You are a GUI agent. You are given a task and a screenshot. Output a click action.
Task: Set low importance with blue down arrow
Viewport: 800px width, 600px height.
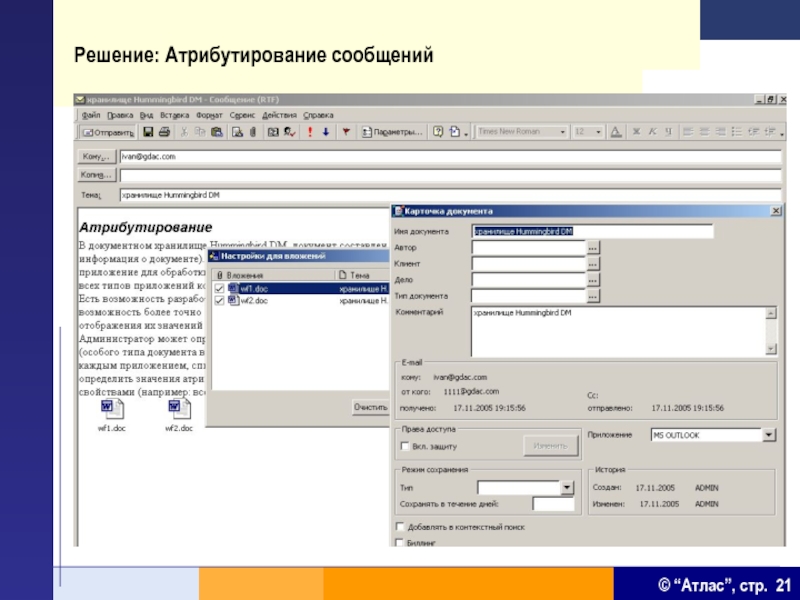point(326,132)
